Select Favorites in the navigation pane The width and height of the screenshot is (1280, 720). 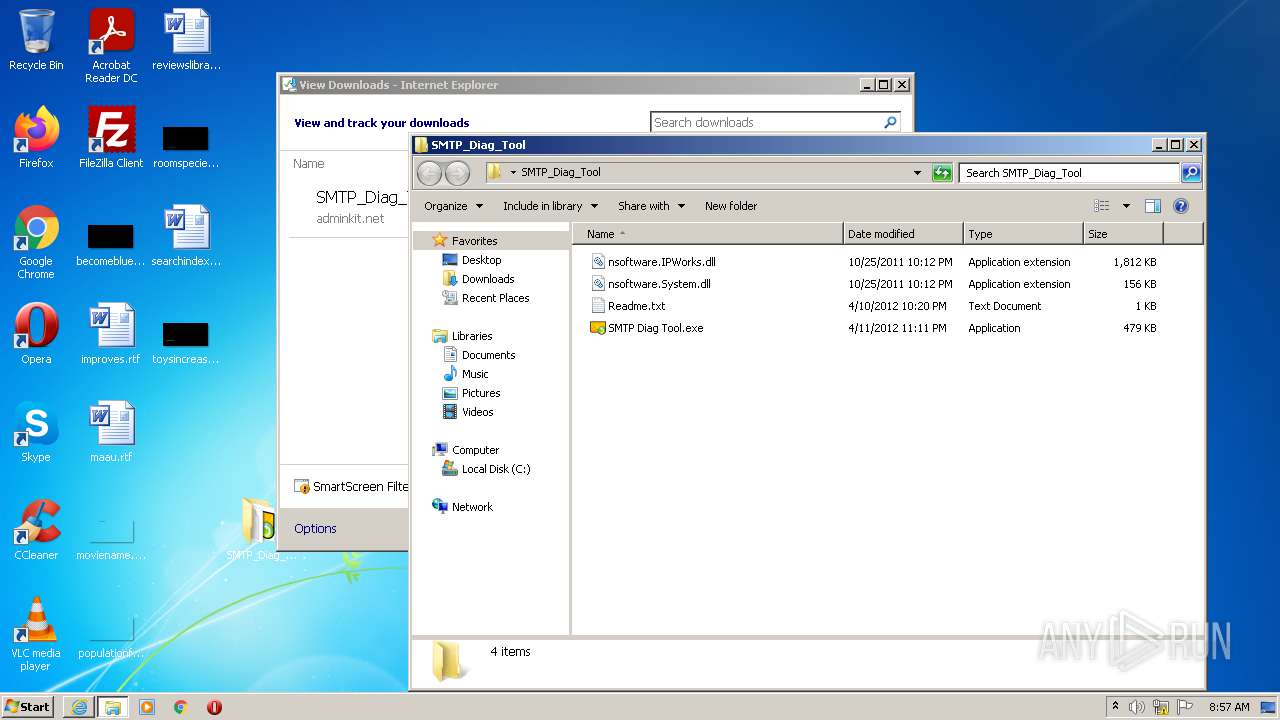point(474,241)
